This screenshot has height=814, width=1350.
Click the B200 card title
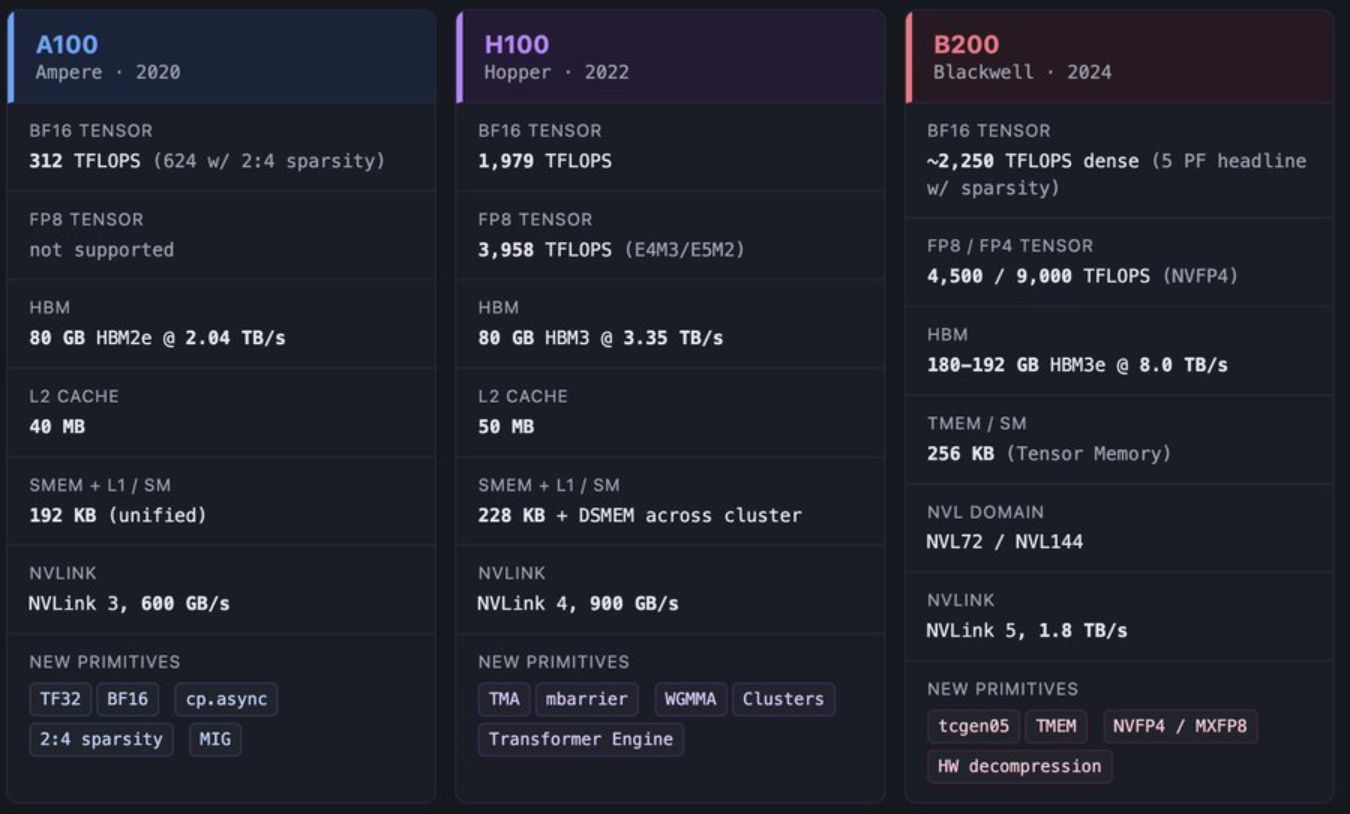point(965,44)
